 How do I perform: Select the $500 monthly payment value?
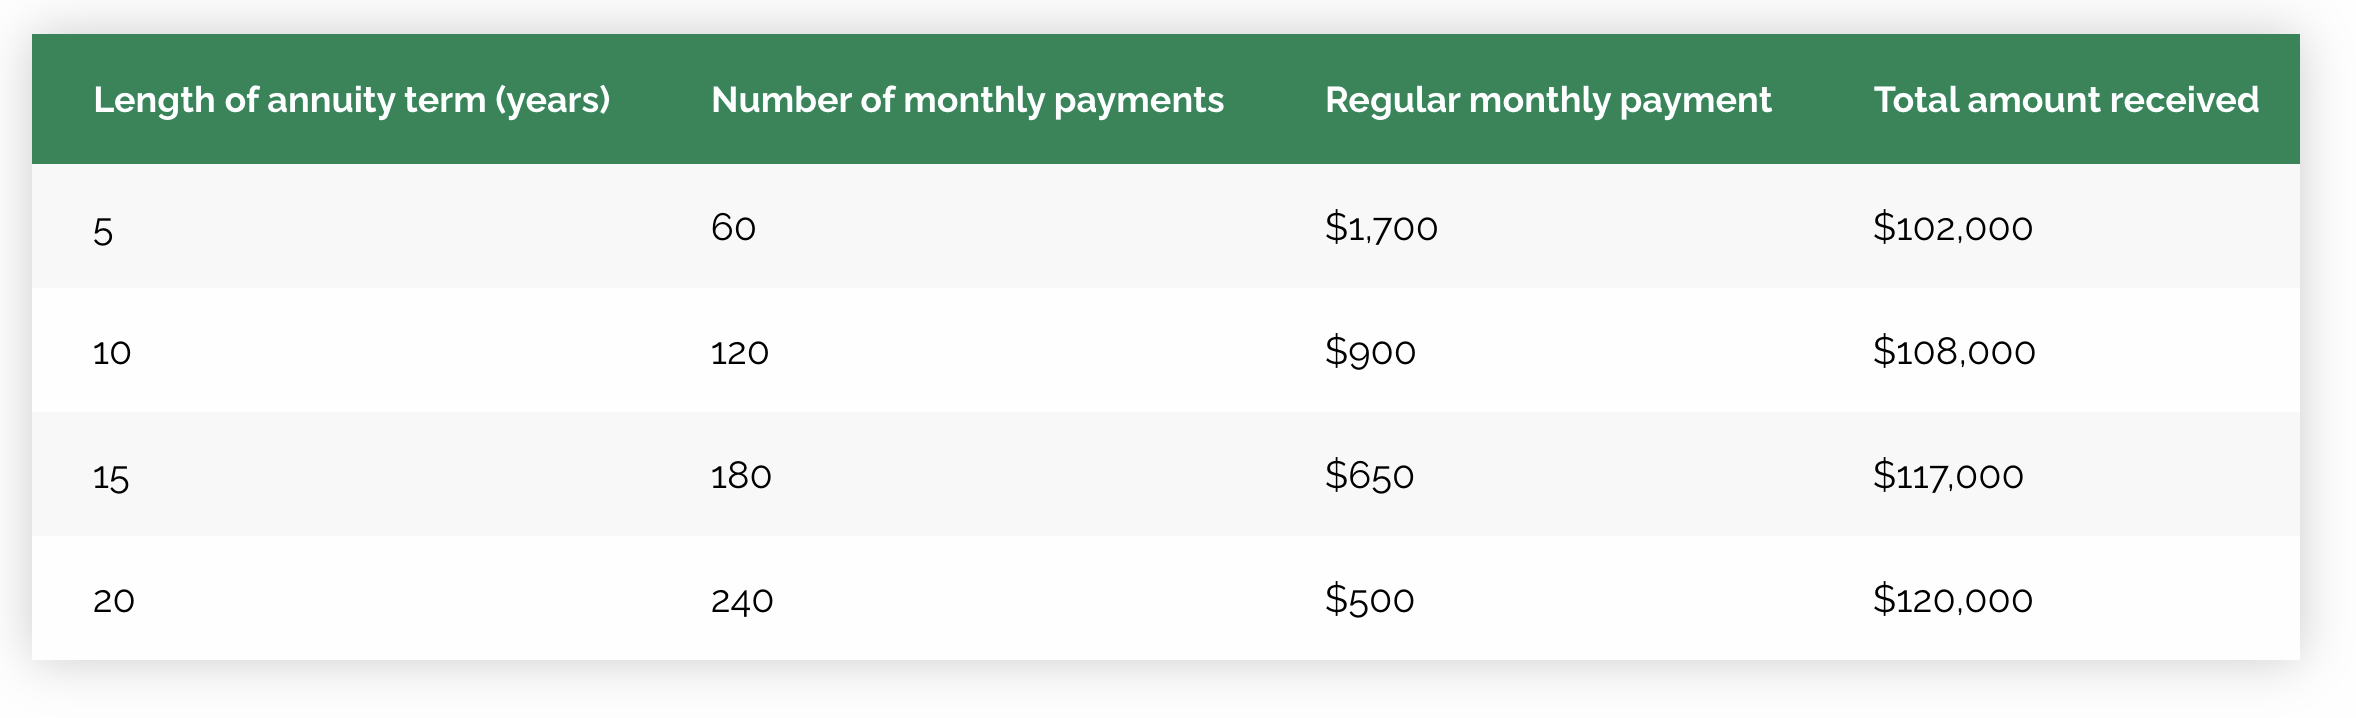point(1369,600)
